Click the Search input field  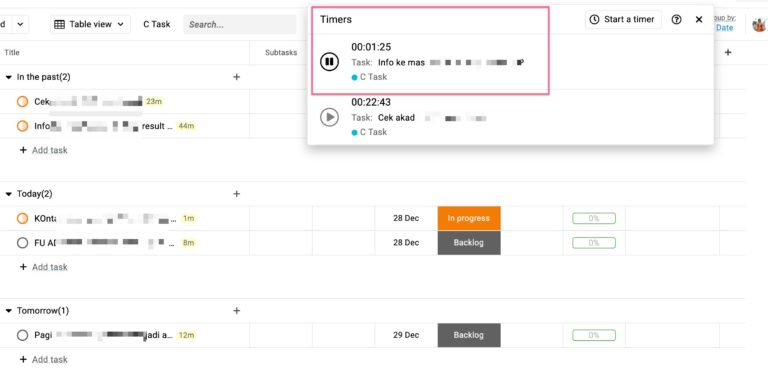click(x=240, y=24)
